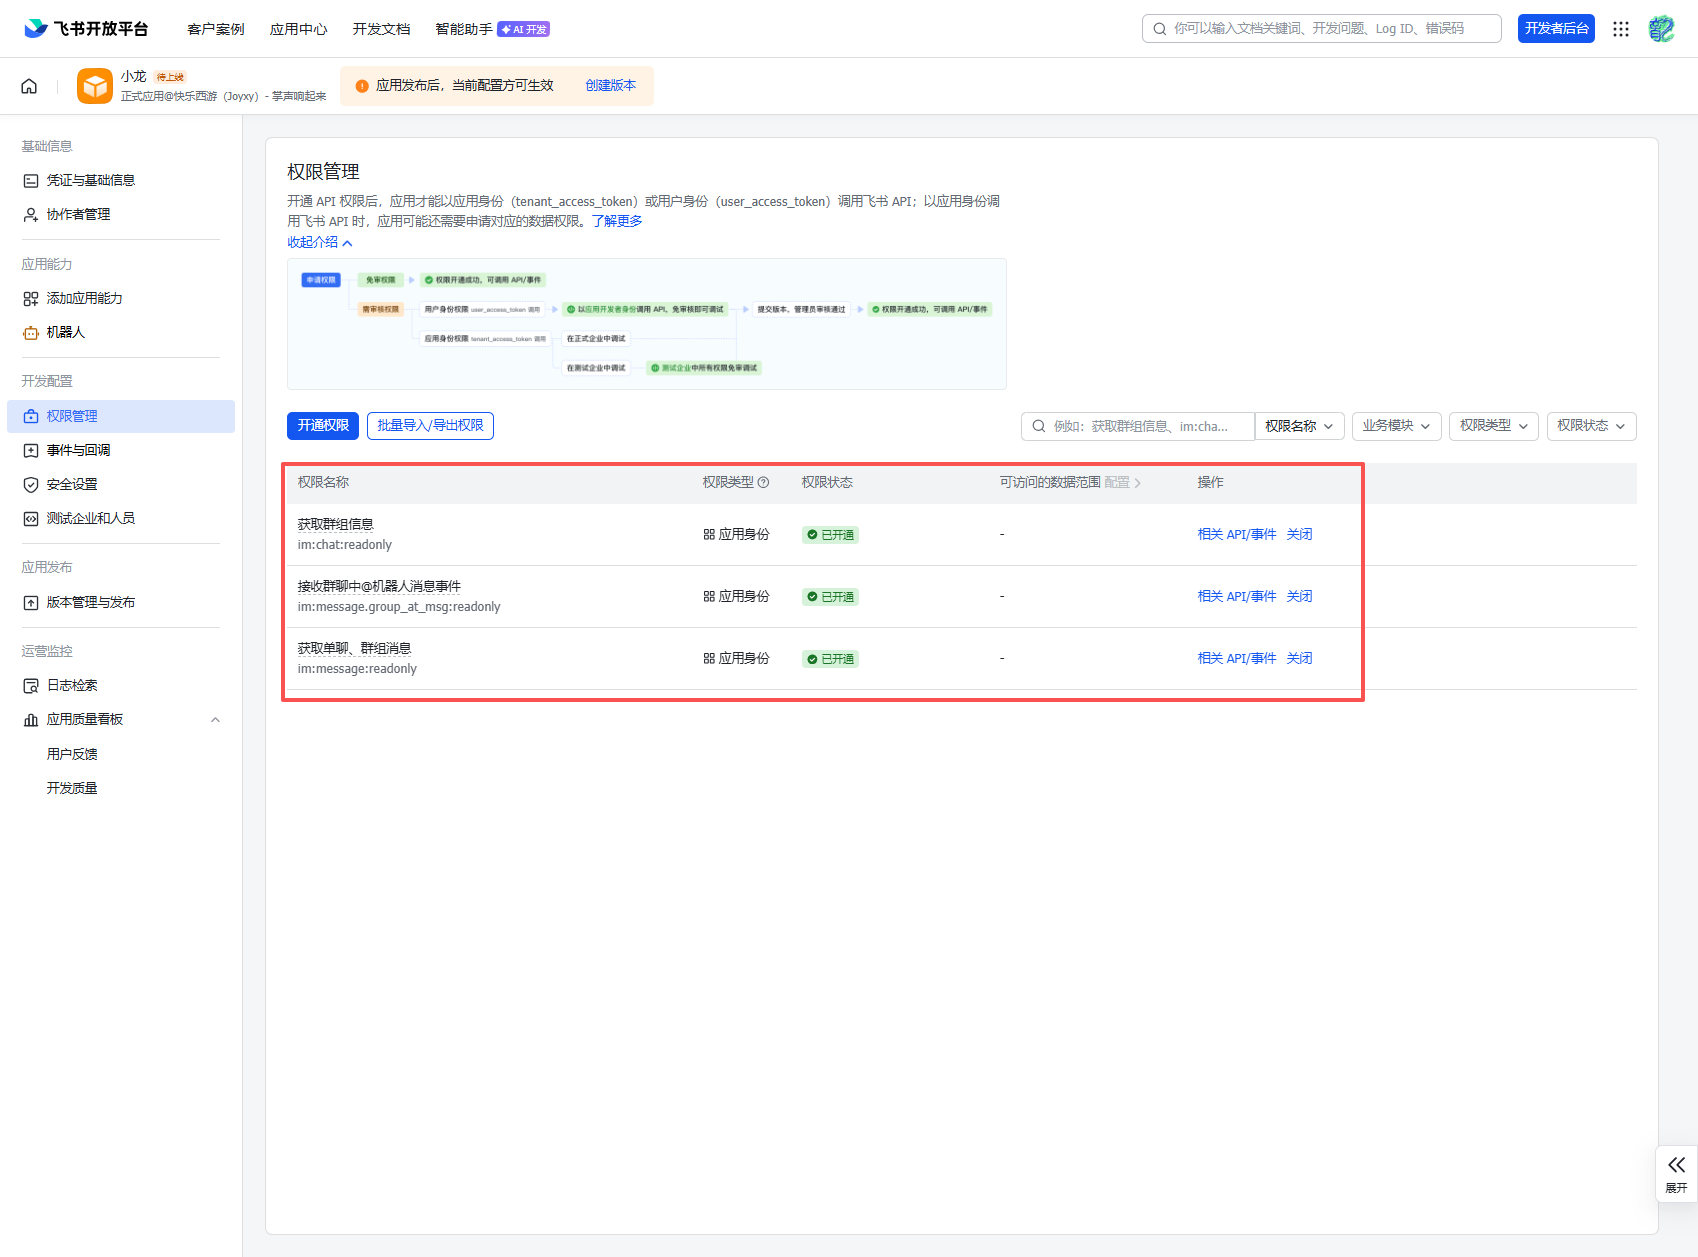1698x1257 pixels.
Task: Click the orange 小龙 app cube icon
Action: pos(95,86)
